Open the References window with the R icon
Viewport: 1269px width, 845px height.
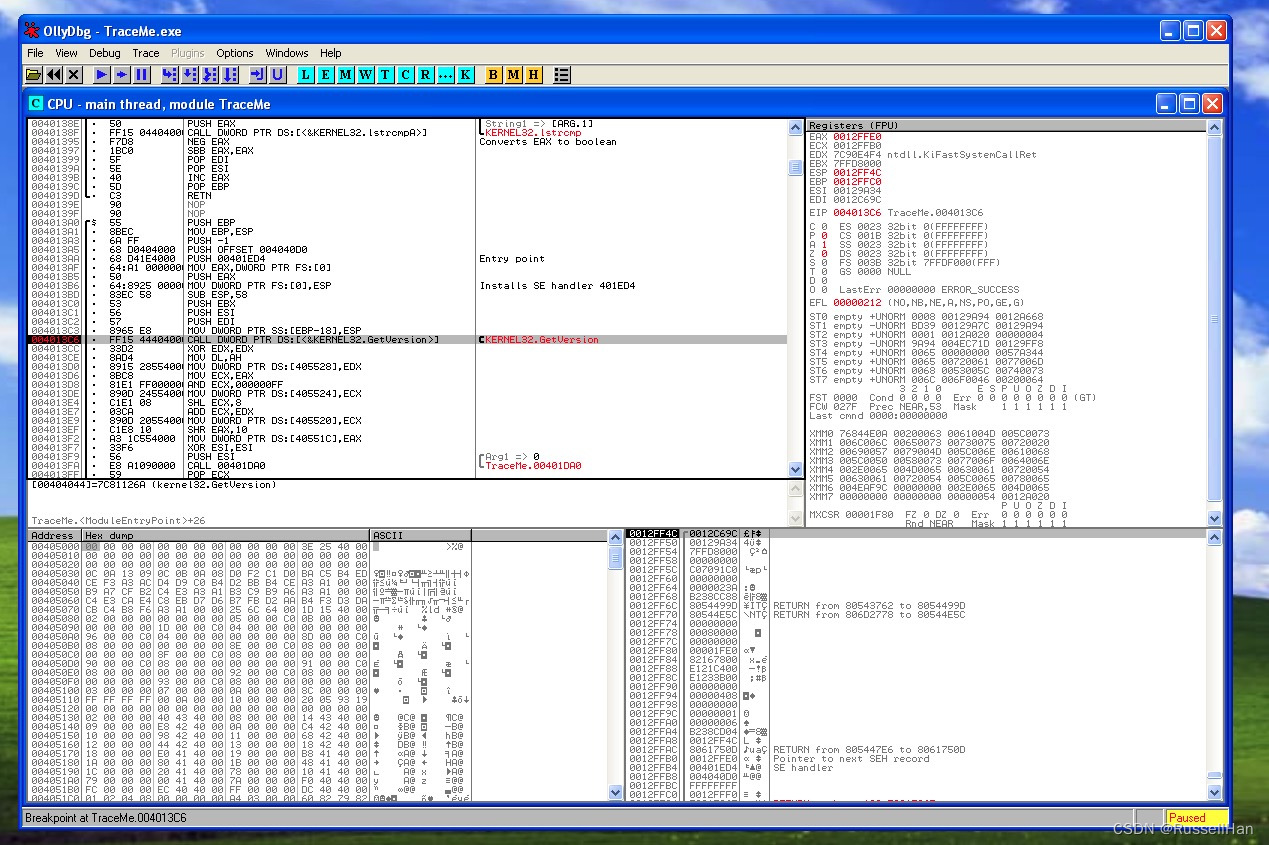click(426, 75)
